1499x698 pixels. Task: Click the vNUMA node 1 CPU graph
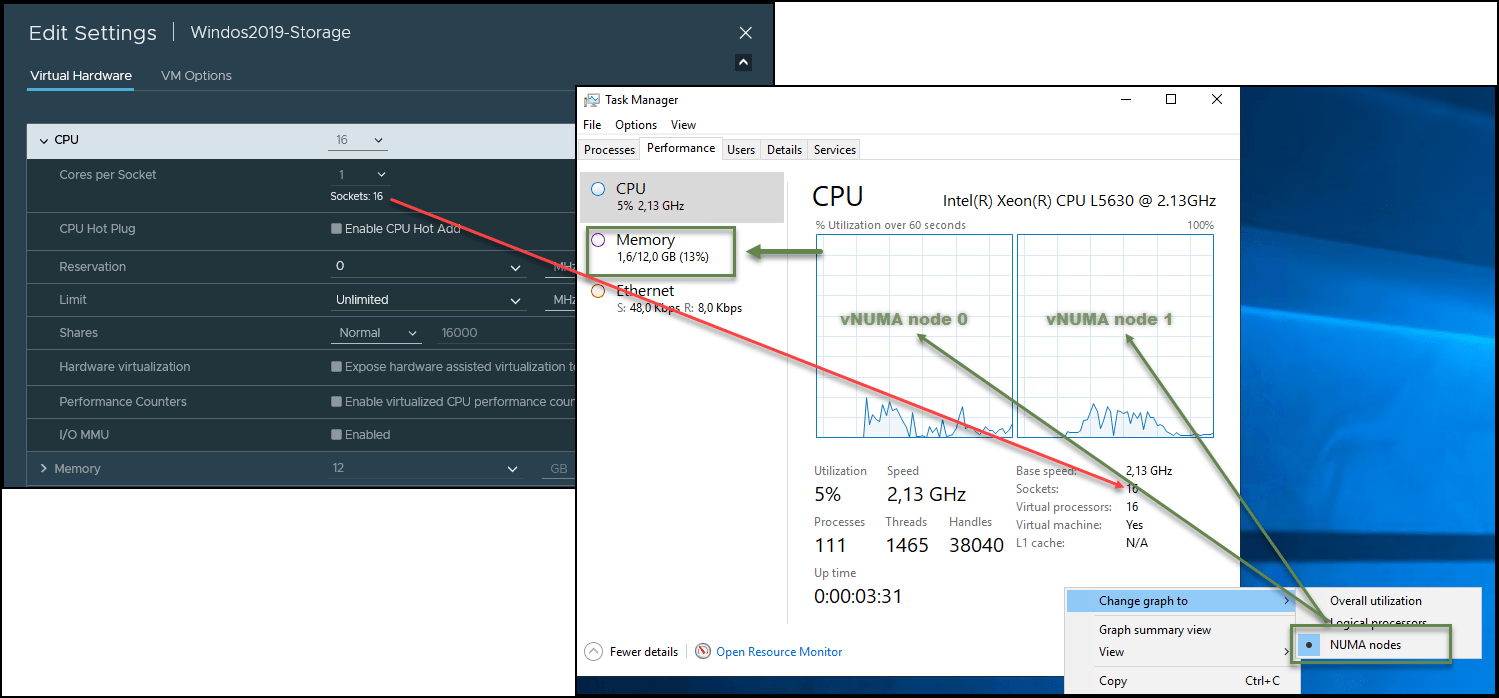point(1115,336)
